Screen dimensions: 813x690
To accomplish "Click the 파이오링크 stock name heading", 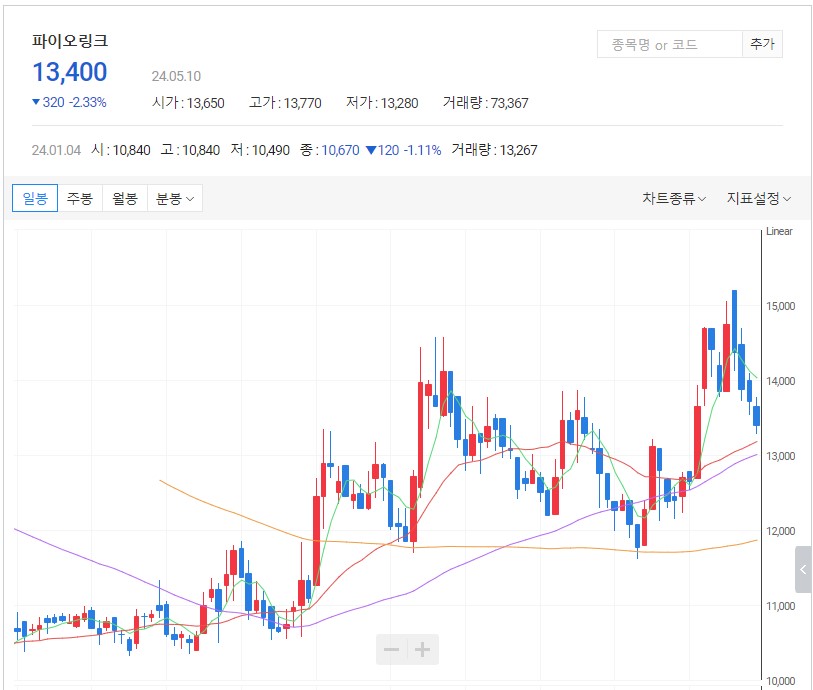I will [x=70, y=41].
